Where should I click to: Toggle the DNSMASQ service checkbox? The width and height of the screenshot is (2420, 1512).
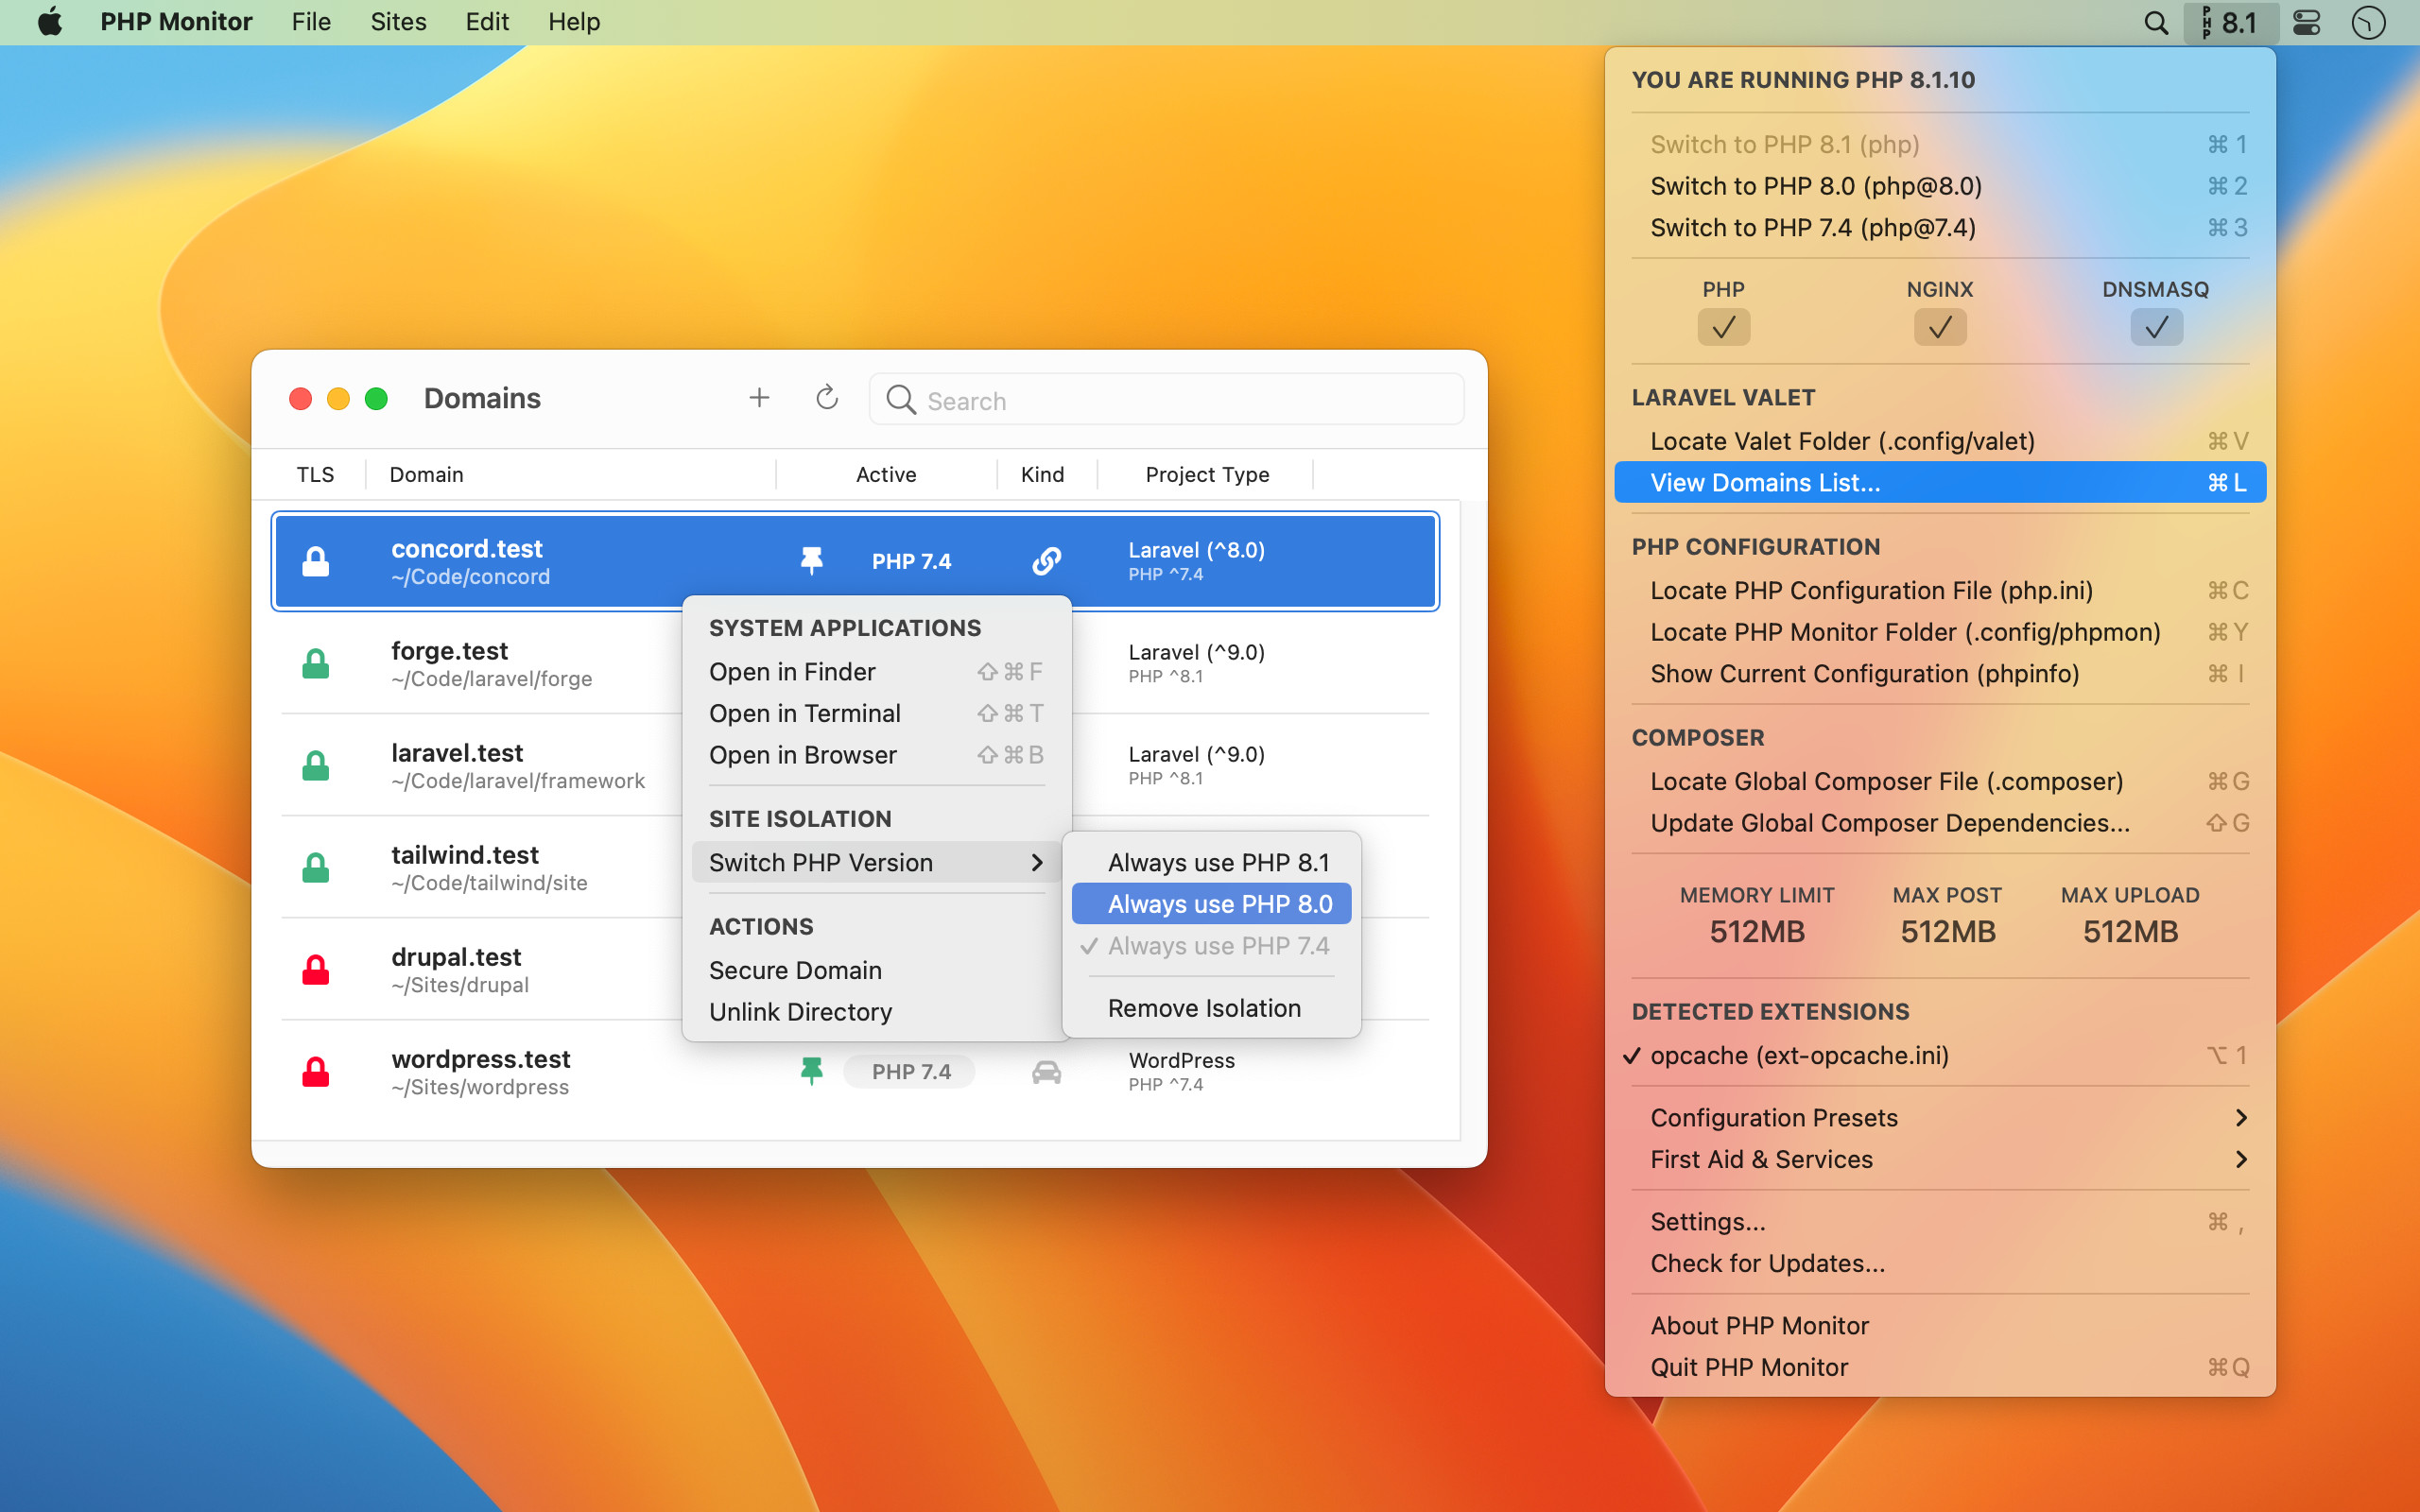click(2156, 327)
